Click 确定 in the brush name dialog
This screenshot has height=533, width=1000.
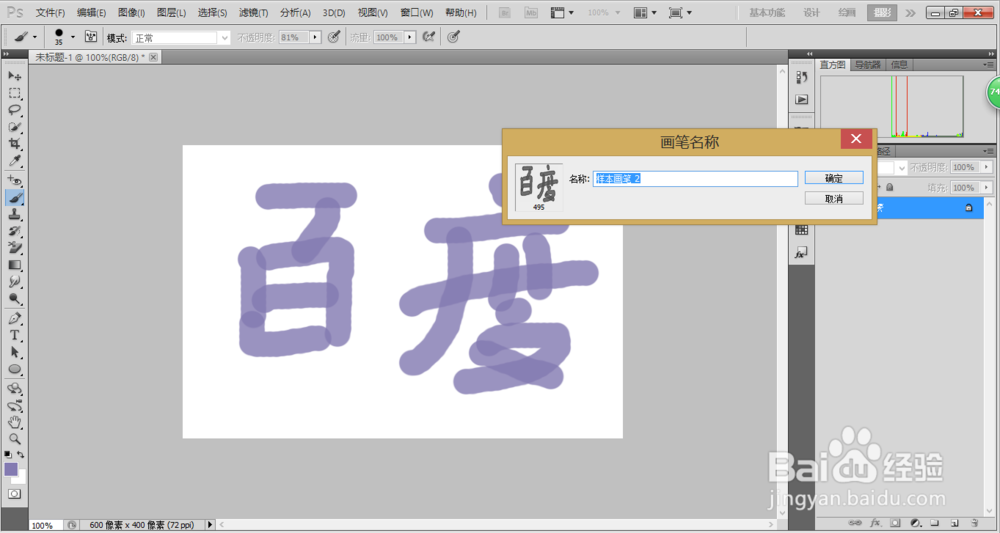[834, 179]
